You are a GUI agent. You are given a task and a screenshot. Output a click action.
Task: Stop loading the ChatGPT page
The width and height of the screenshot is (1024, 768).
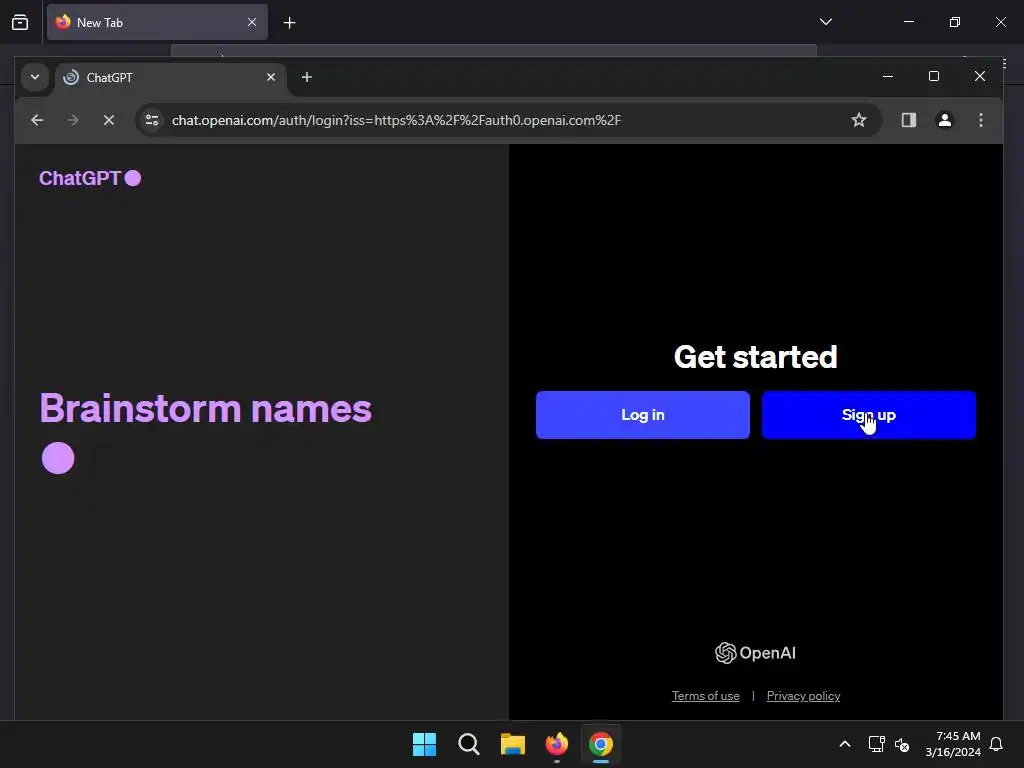click(109, 120)
